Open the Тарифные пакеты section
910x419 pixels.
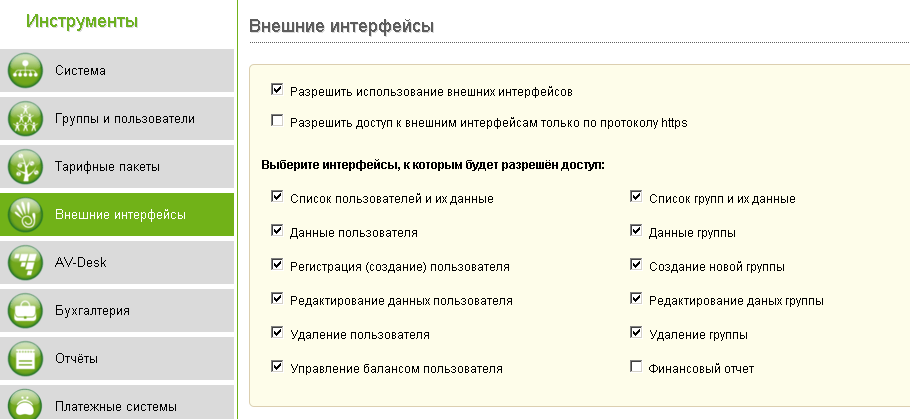(117, 167)
